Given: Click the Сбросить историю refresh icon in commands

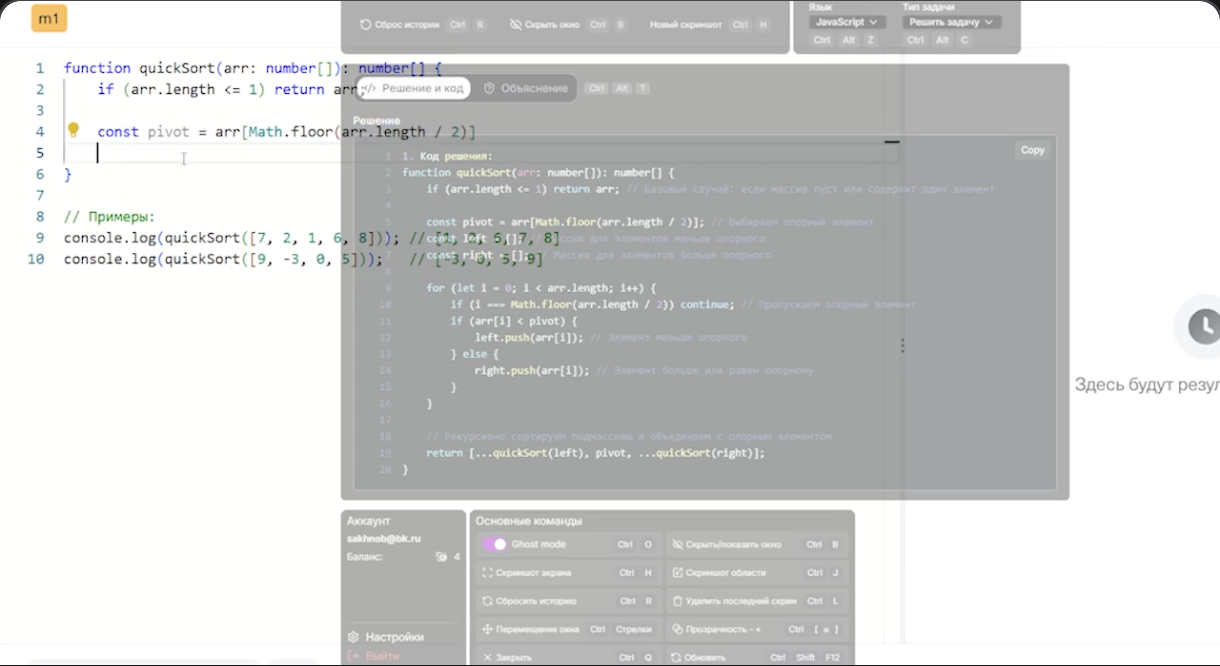Looking at the screenshot, I should tap(488, 601).
